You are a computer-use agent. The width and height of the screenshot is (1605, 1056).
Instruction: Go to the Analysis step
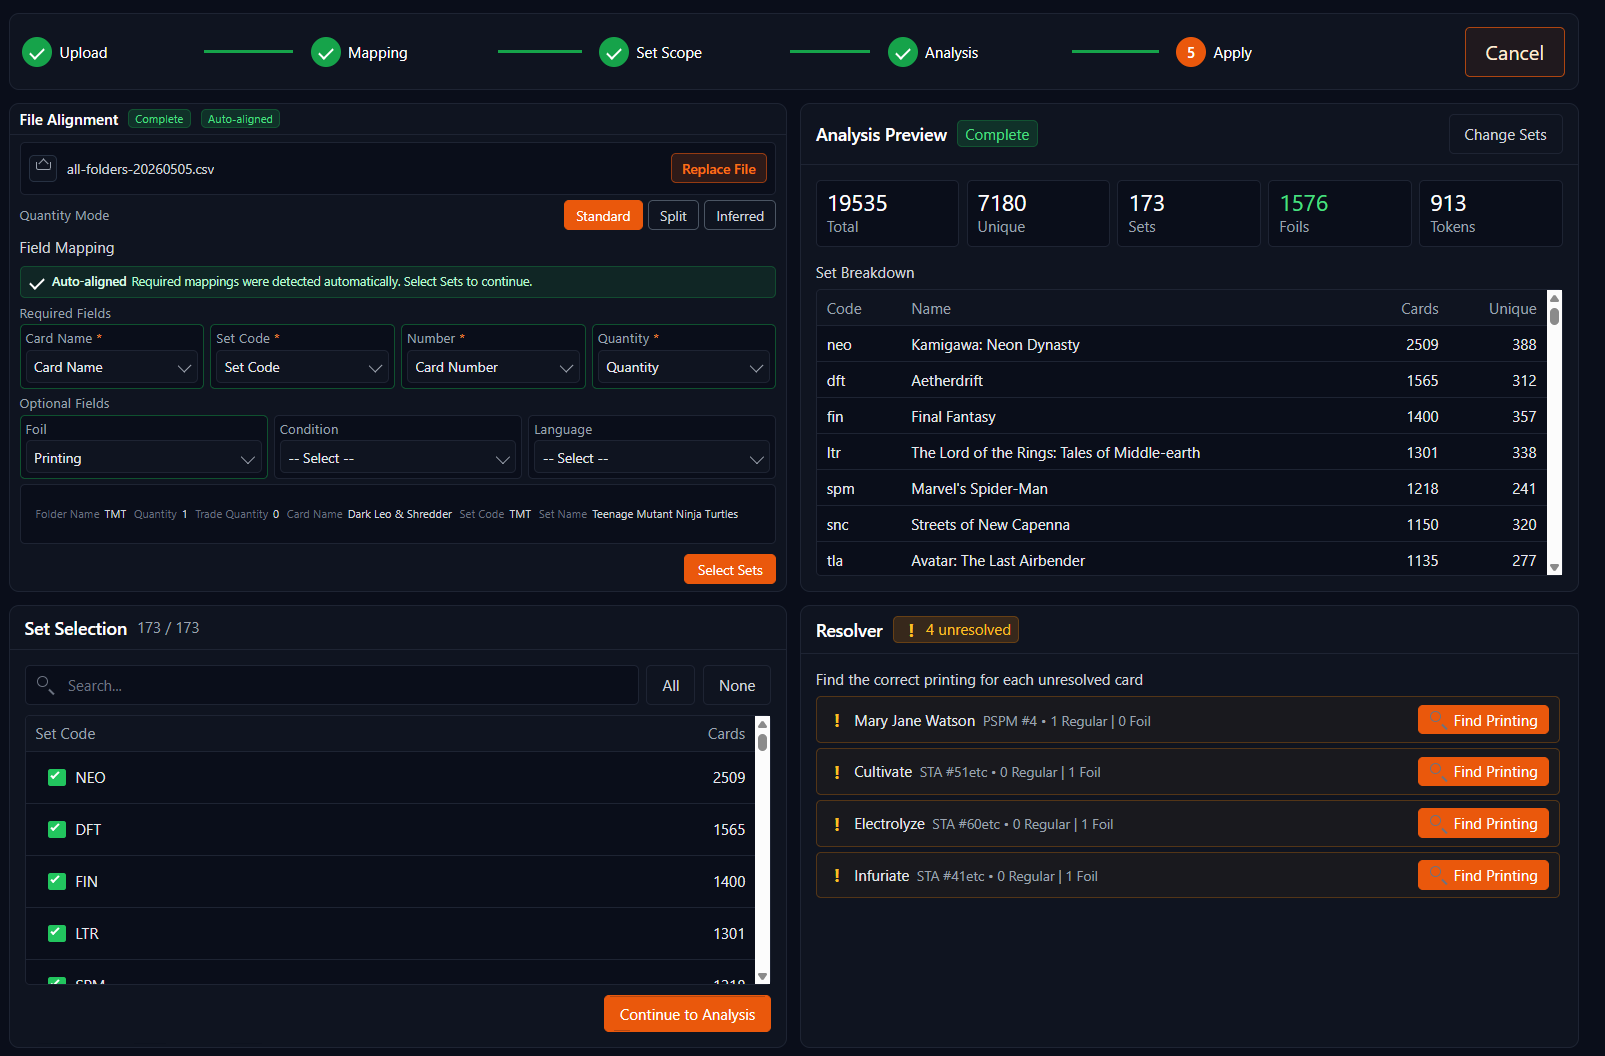[934, 52]
